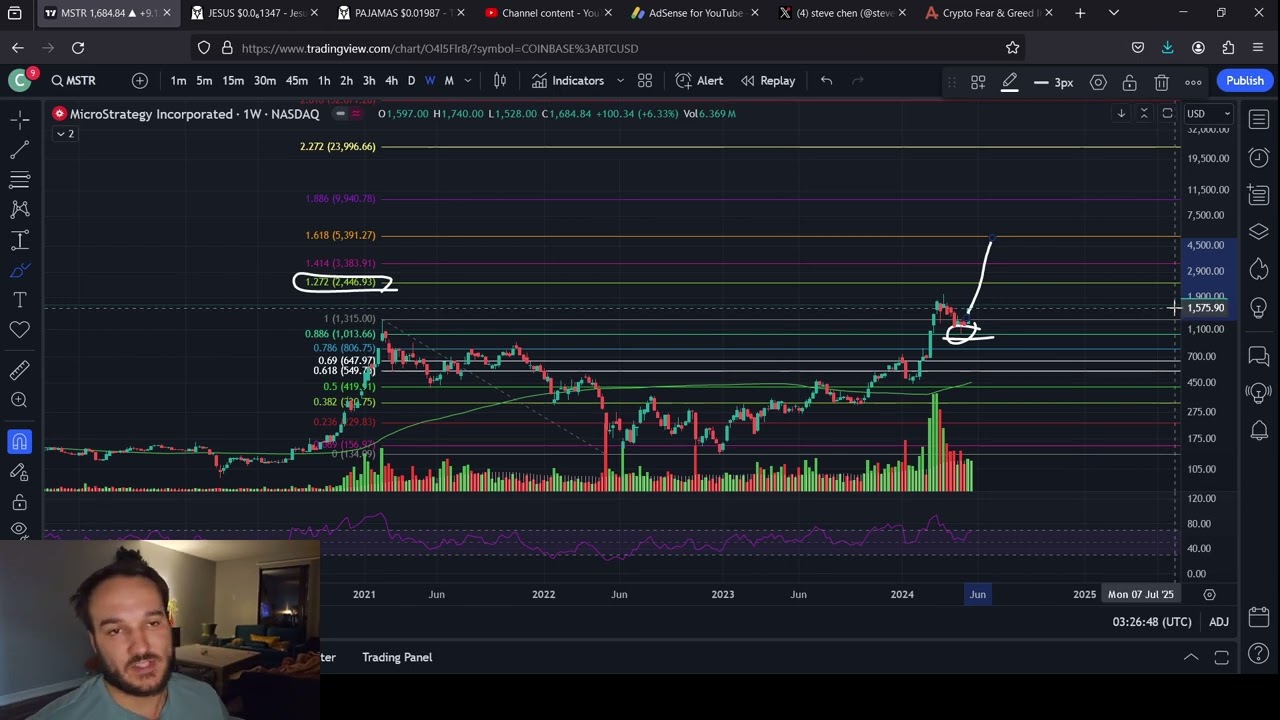This screenshot has height=720, width=1280.
Task: Click the Publish button
Action: point(1245,81)
